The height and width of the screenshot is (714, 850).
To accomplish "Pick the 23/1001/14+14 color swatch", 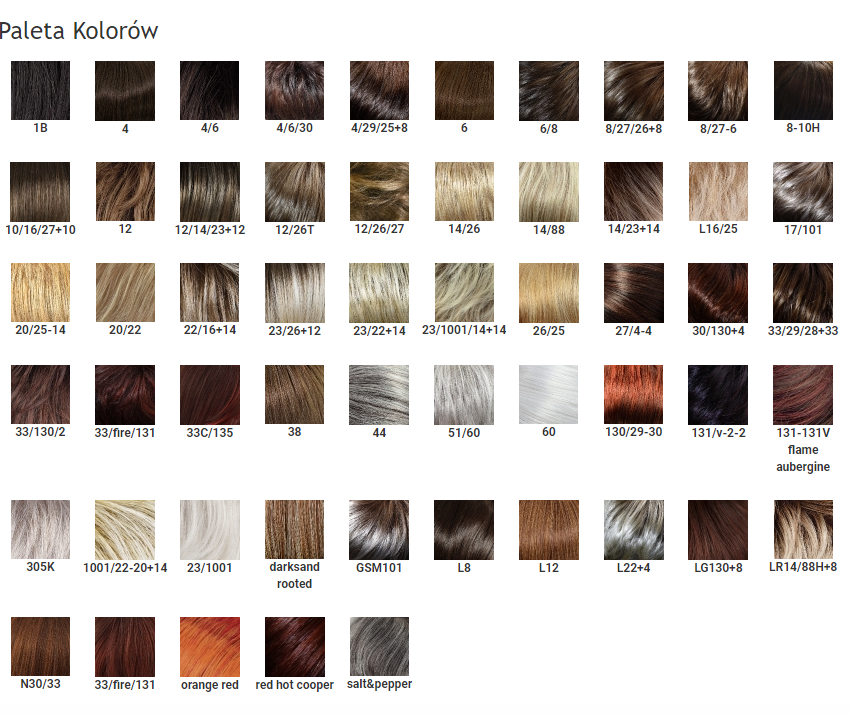I will 464,293.
